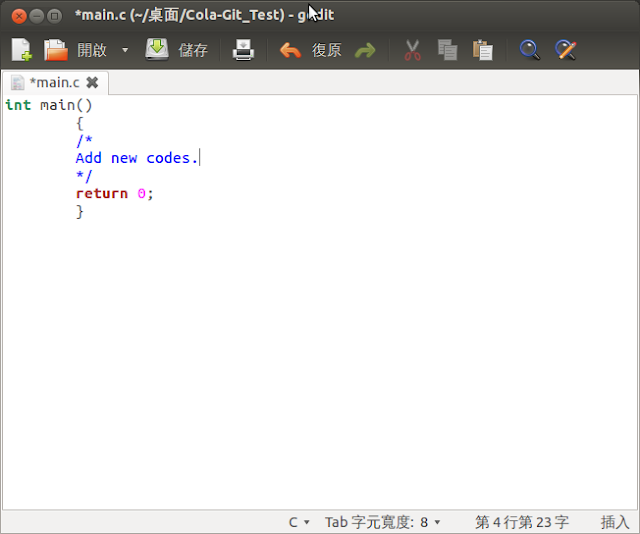Open find and replace icon
640x534 pixels.
[x=566, y=50]
